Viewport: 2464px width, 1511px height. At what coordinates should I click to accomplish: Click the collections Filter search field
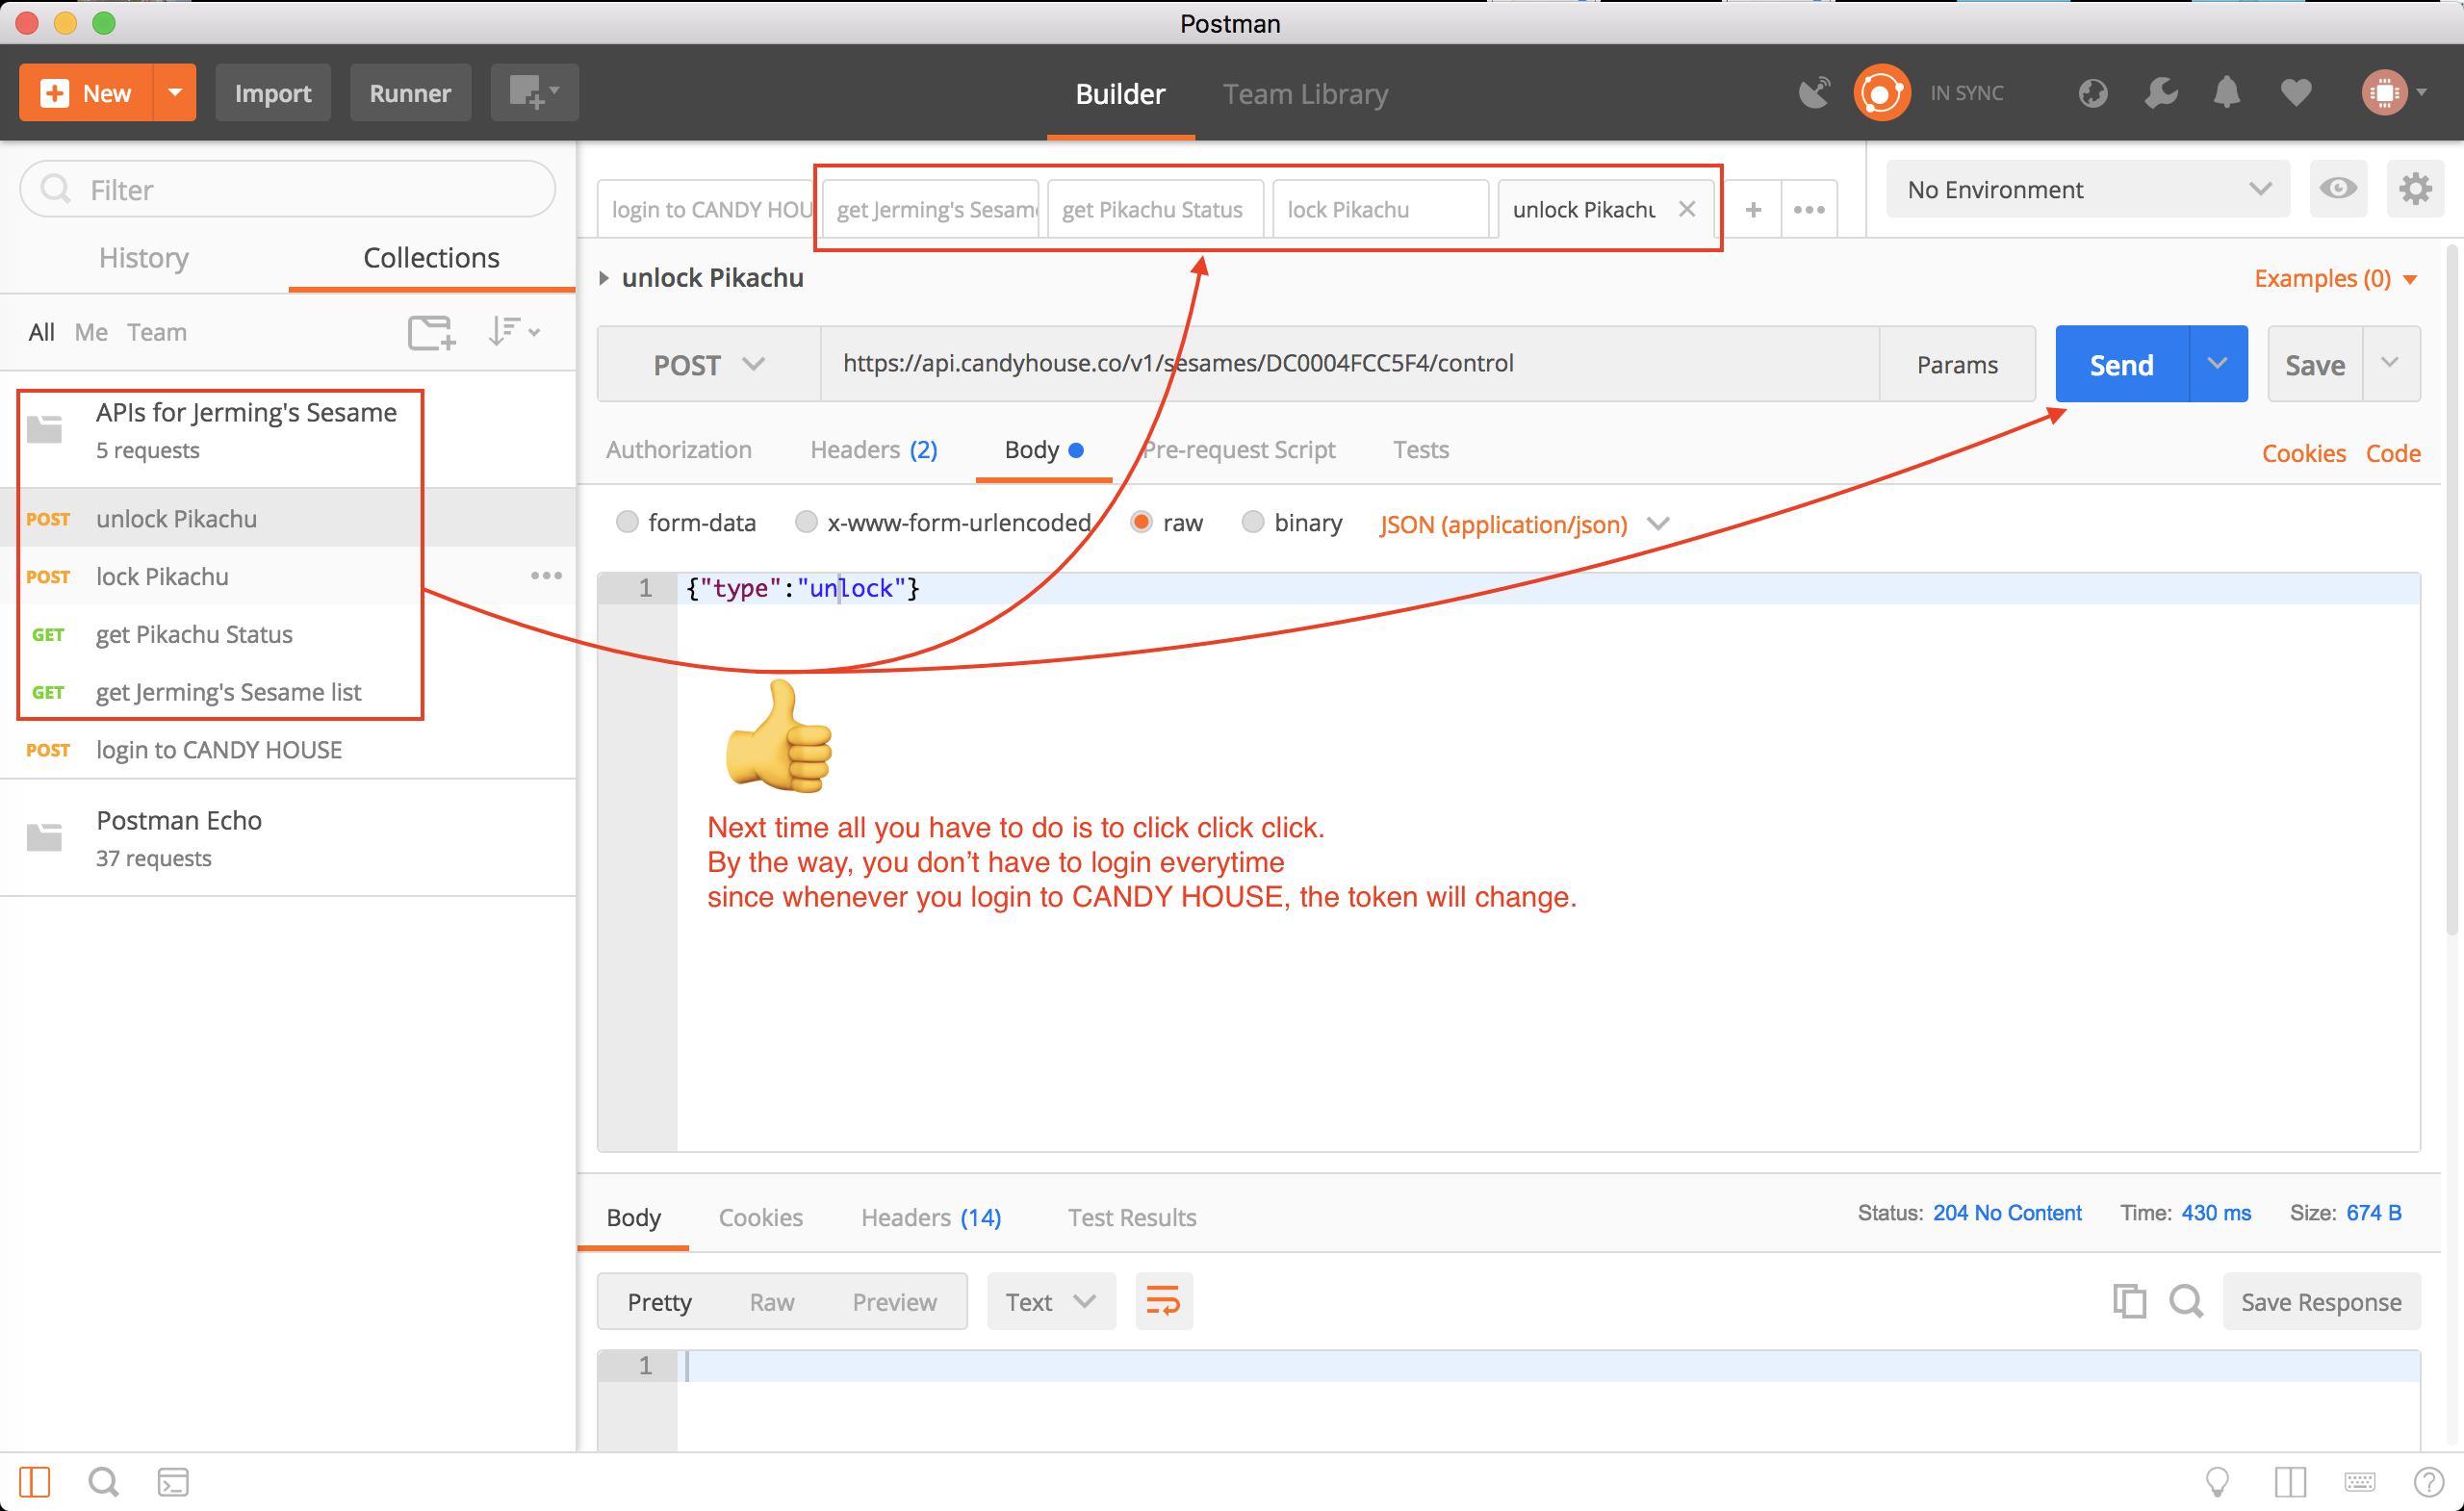point(288,189)
